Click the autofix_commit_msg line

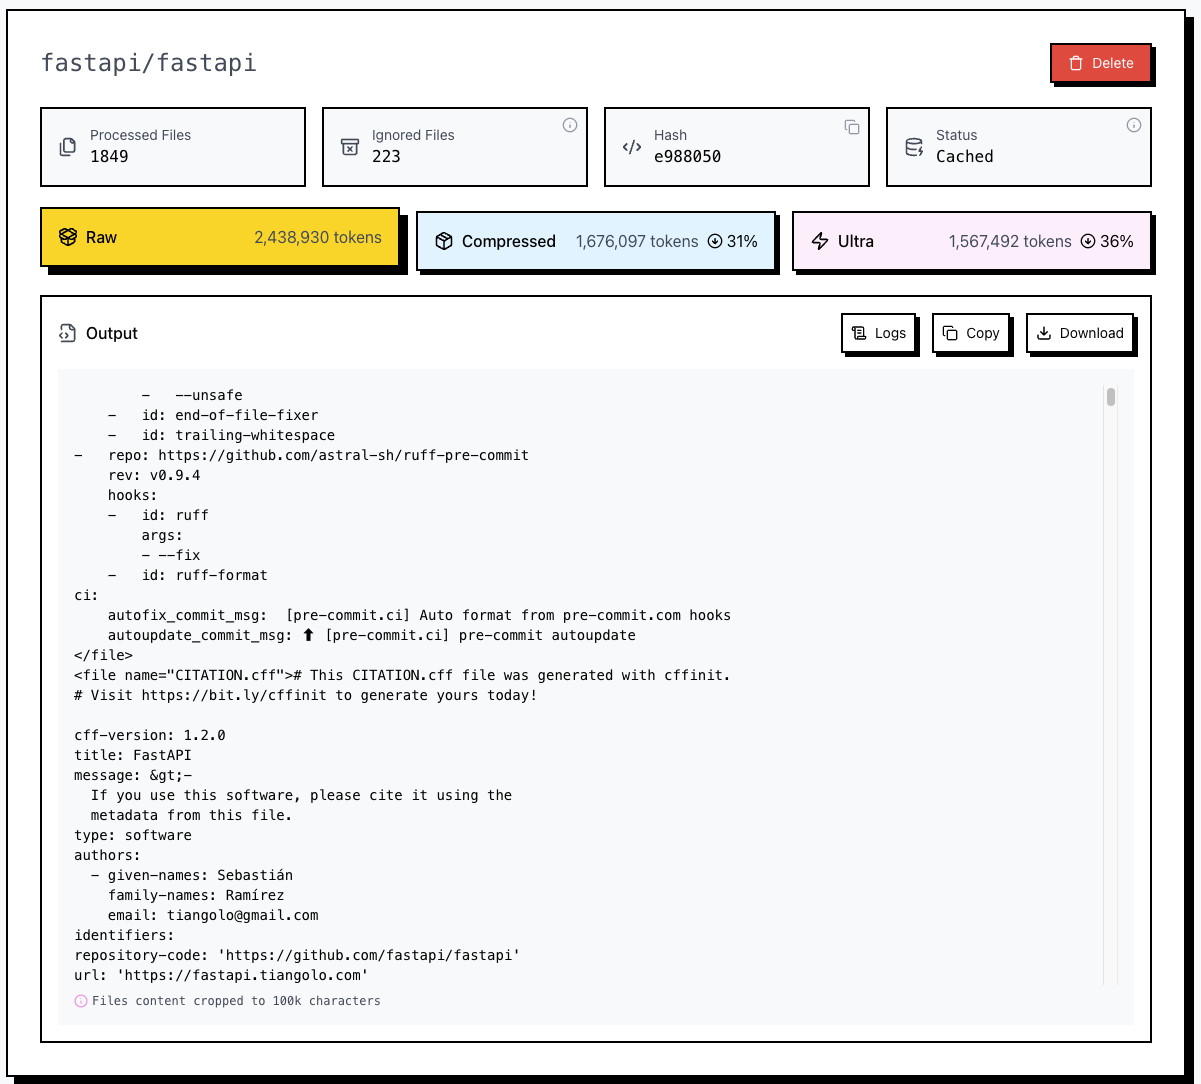tap(420, 615)
